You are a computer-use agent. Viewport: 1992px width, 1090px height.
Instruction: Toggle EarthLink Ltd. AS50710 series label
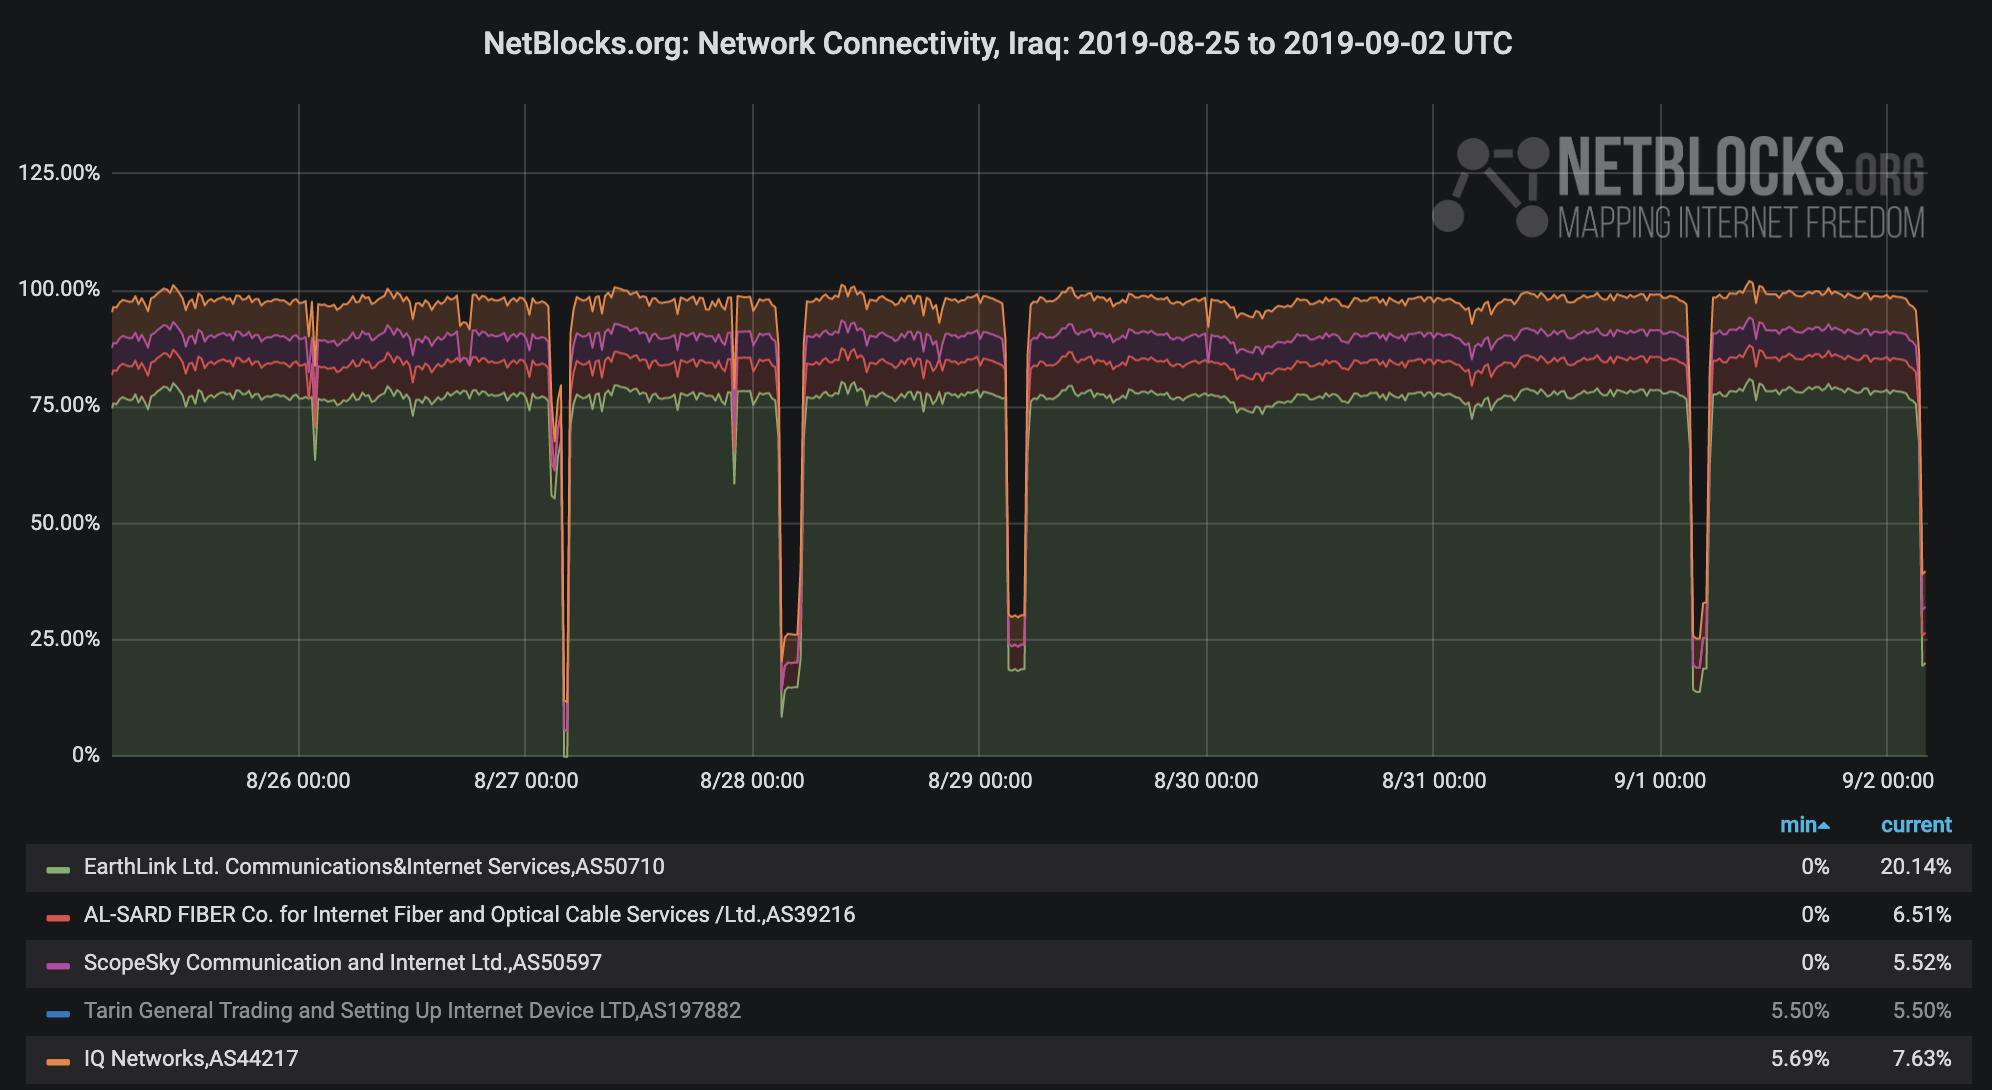click(374, 867)
